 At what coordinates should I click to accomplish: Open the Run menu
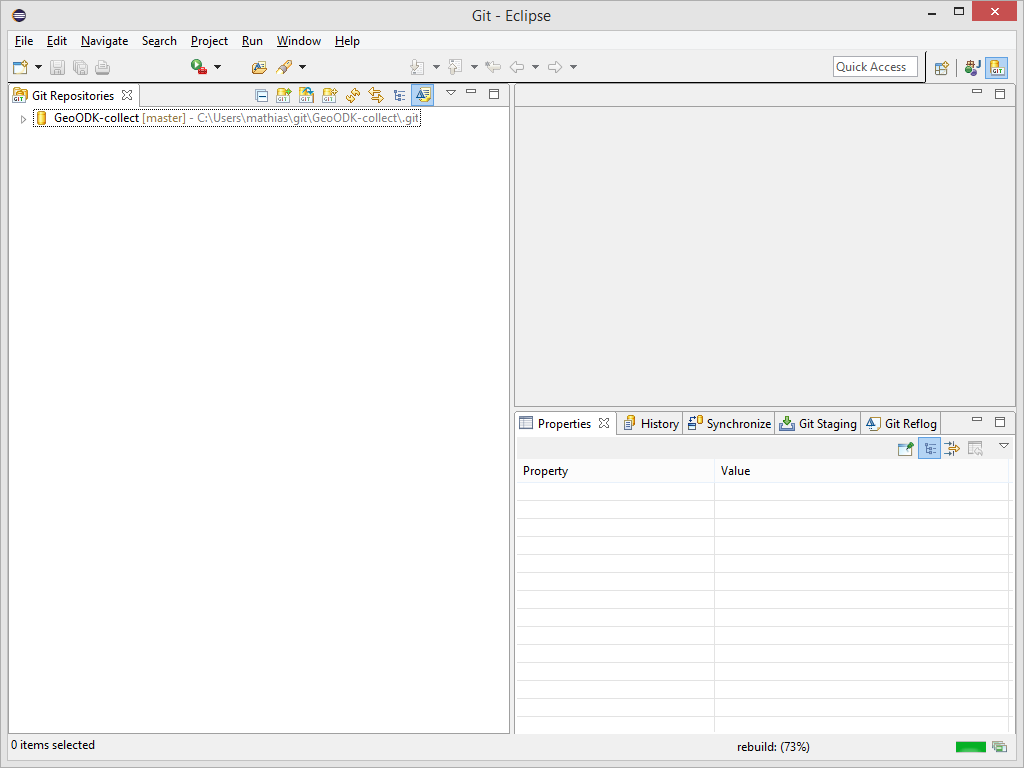pyautogui.click(x=252, y=40)
